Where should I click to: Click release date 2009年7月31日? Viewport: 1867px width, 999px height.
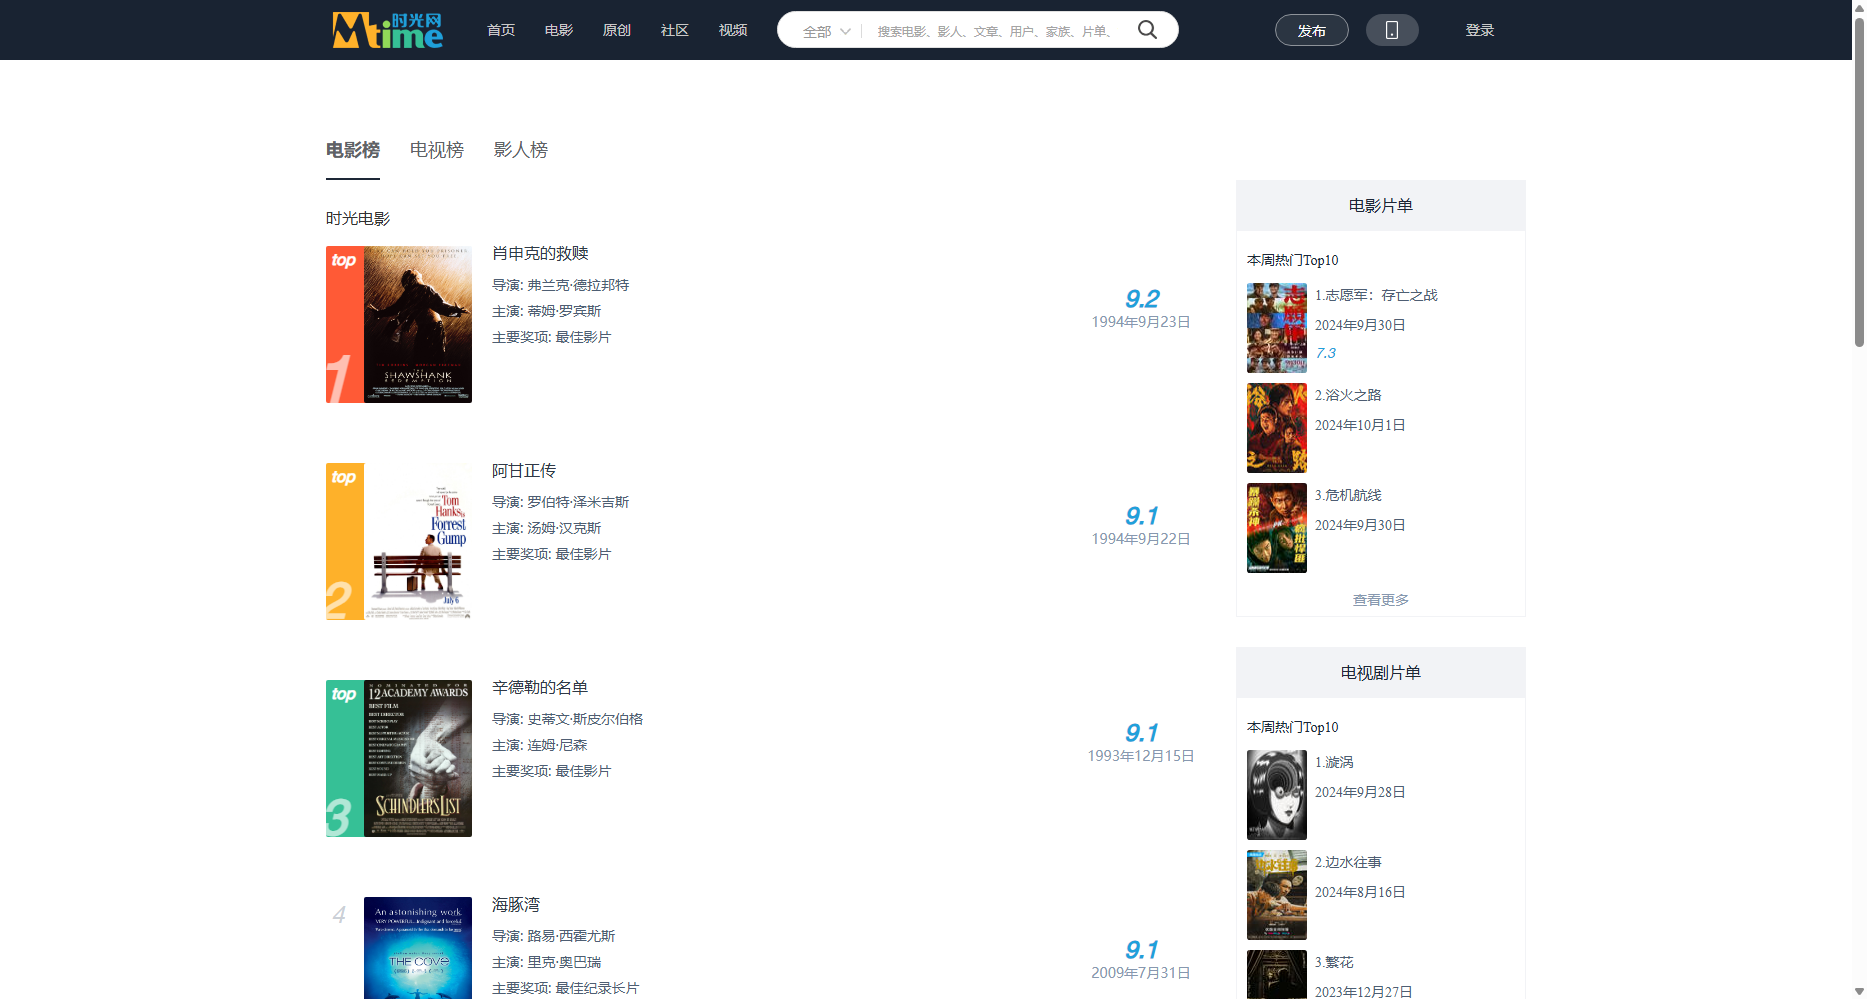click(1141, 973)
